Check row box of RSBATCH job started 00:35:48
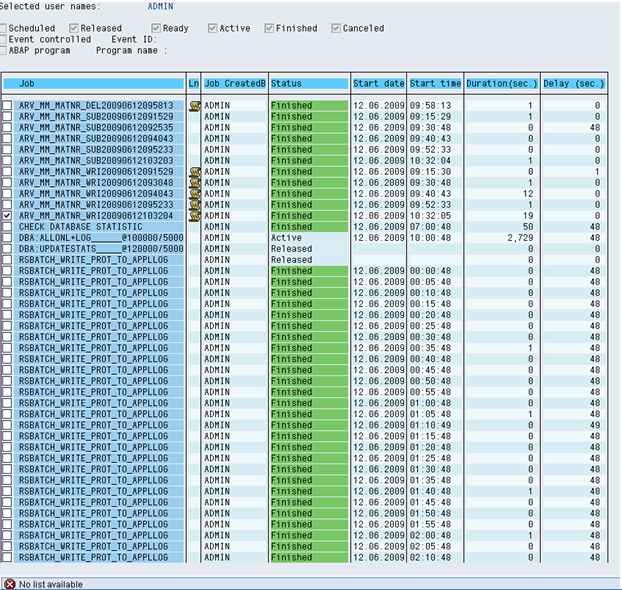This screenshot has width=622, height=590. [7, 348]
